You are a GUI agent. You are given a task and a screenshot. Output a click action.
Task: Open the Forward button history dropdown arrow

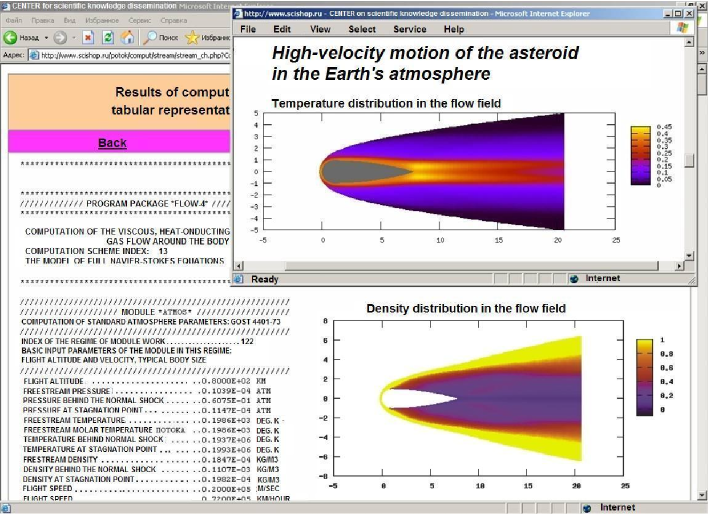click(x=74, y=38)
